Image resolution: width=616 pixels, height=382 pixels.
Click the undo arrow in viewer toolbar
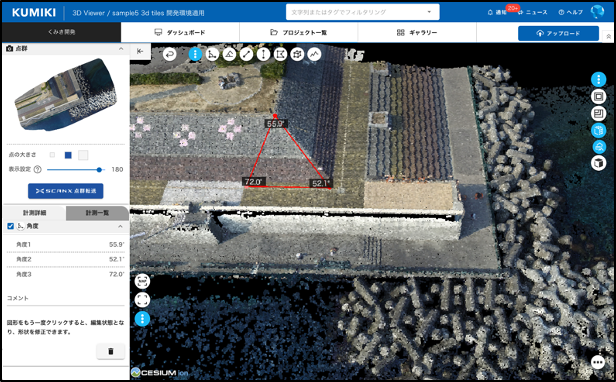pyautogui.click(x=170, y=54)
